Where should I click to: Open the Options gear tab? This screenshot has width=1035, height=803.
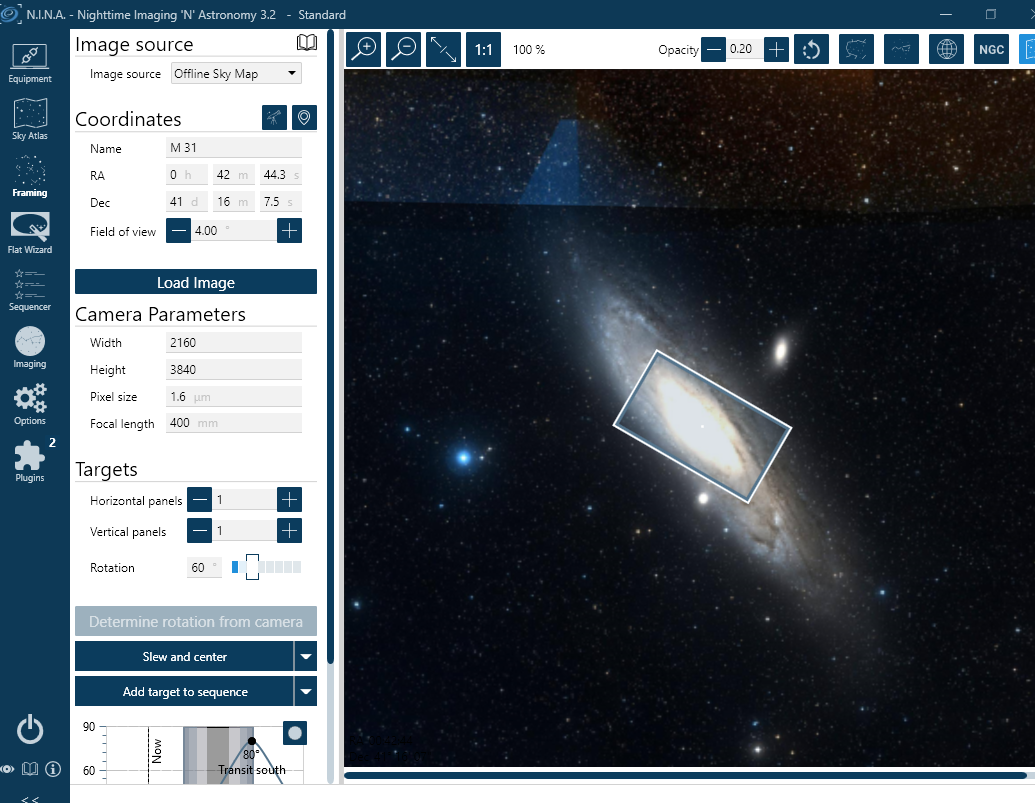pyautogui.click(x=30, y=404)
